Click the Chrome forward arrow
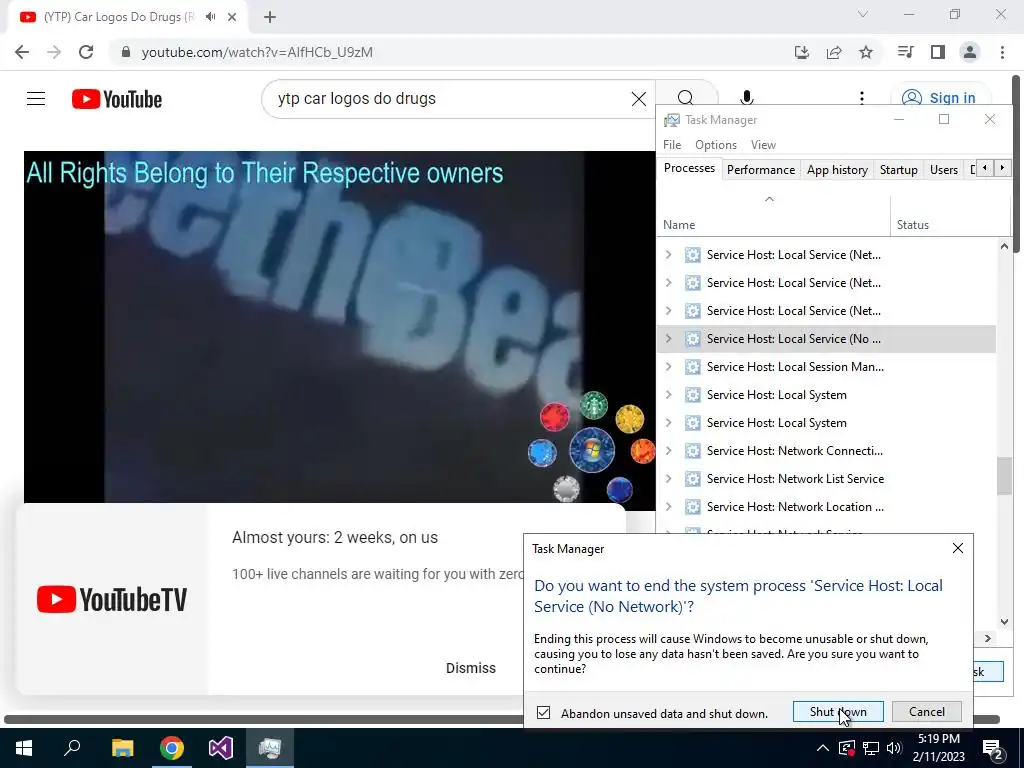This screenshot has height=768, width=1024. (x=54, y=52)
